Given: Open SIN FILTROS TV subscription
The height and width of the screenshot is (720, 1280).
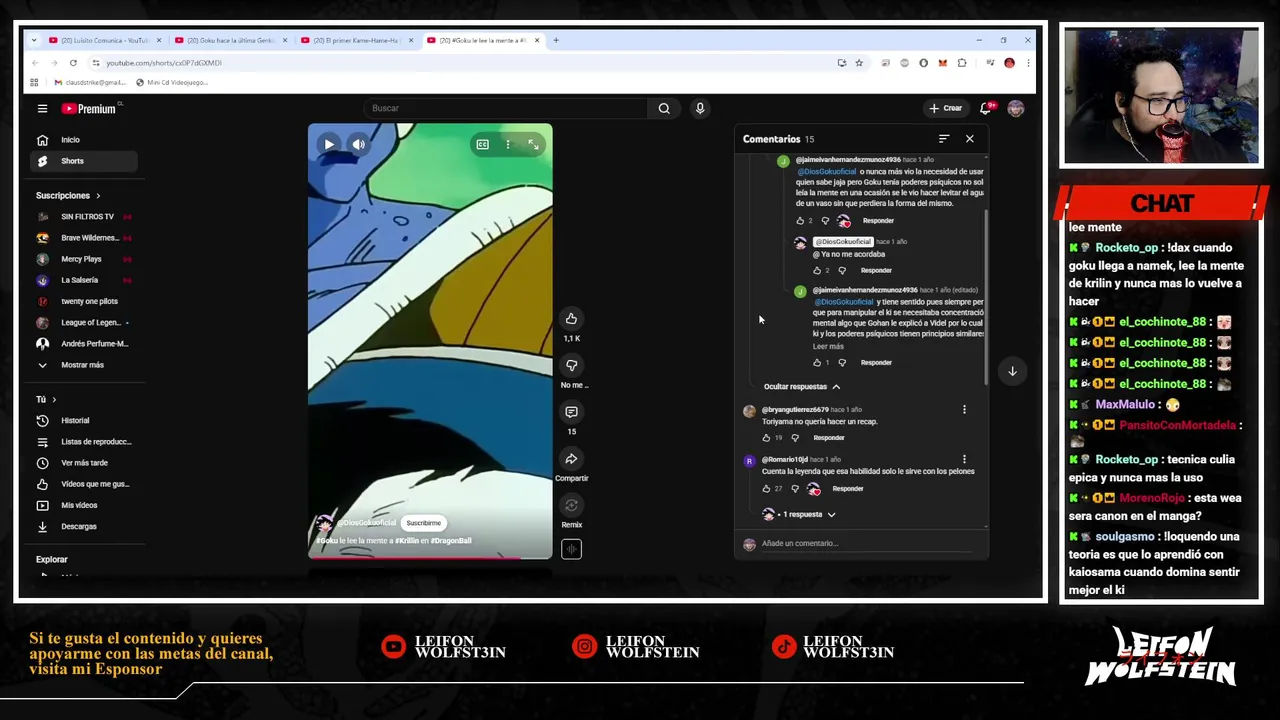Looking at the screenshot, I should [84, 217].
